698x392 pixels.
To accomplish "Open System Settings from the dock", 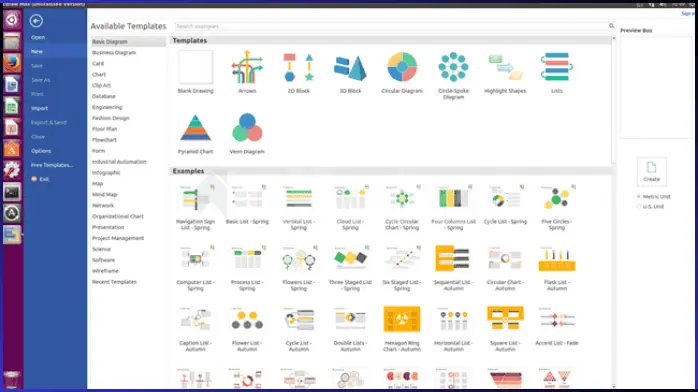I will 12,170.
